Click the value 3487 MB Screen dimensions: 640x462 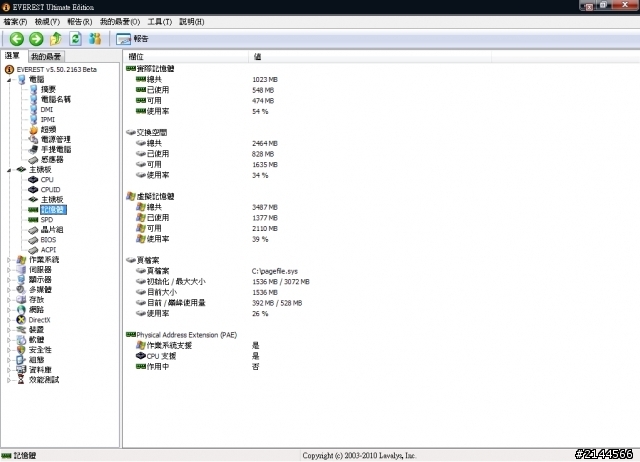coord(265,207)
